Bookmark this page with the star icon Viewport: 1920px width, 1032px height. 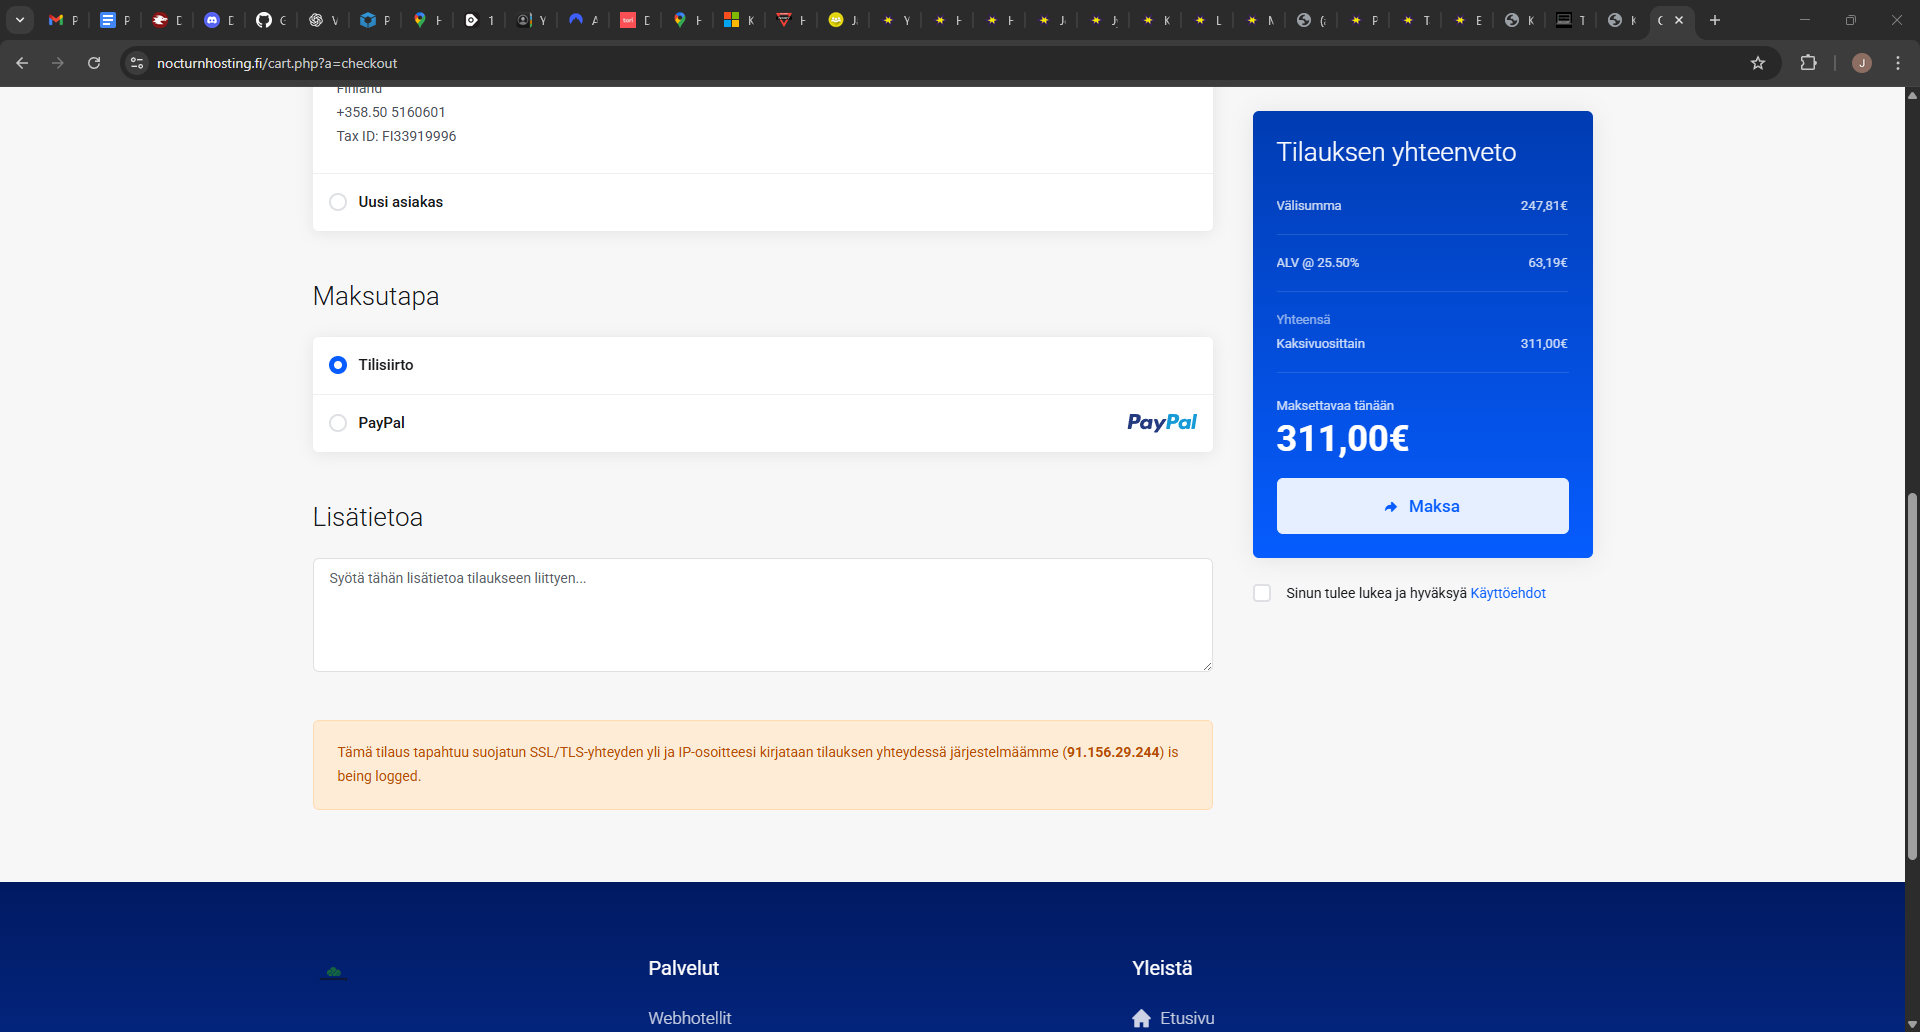point(1757,63)
